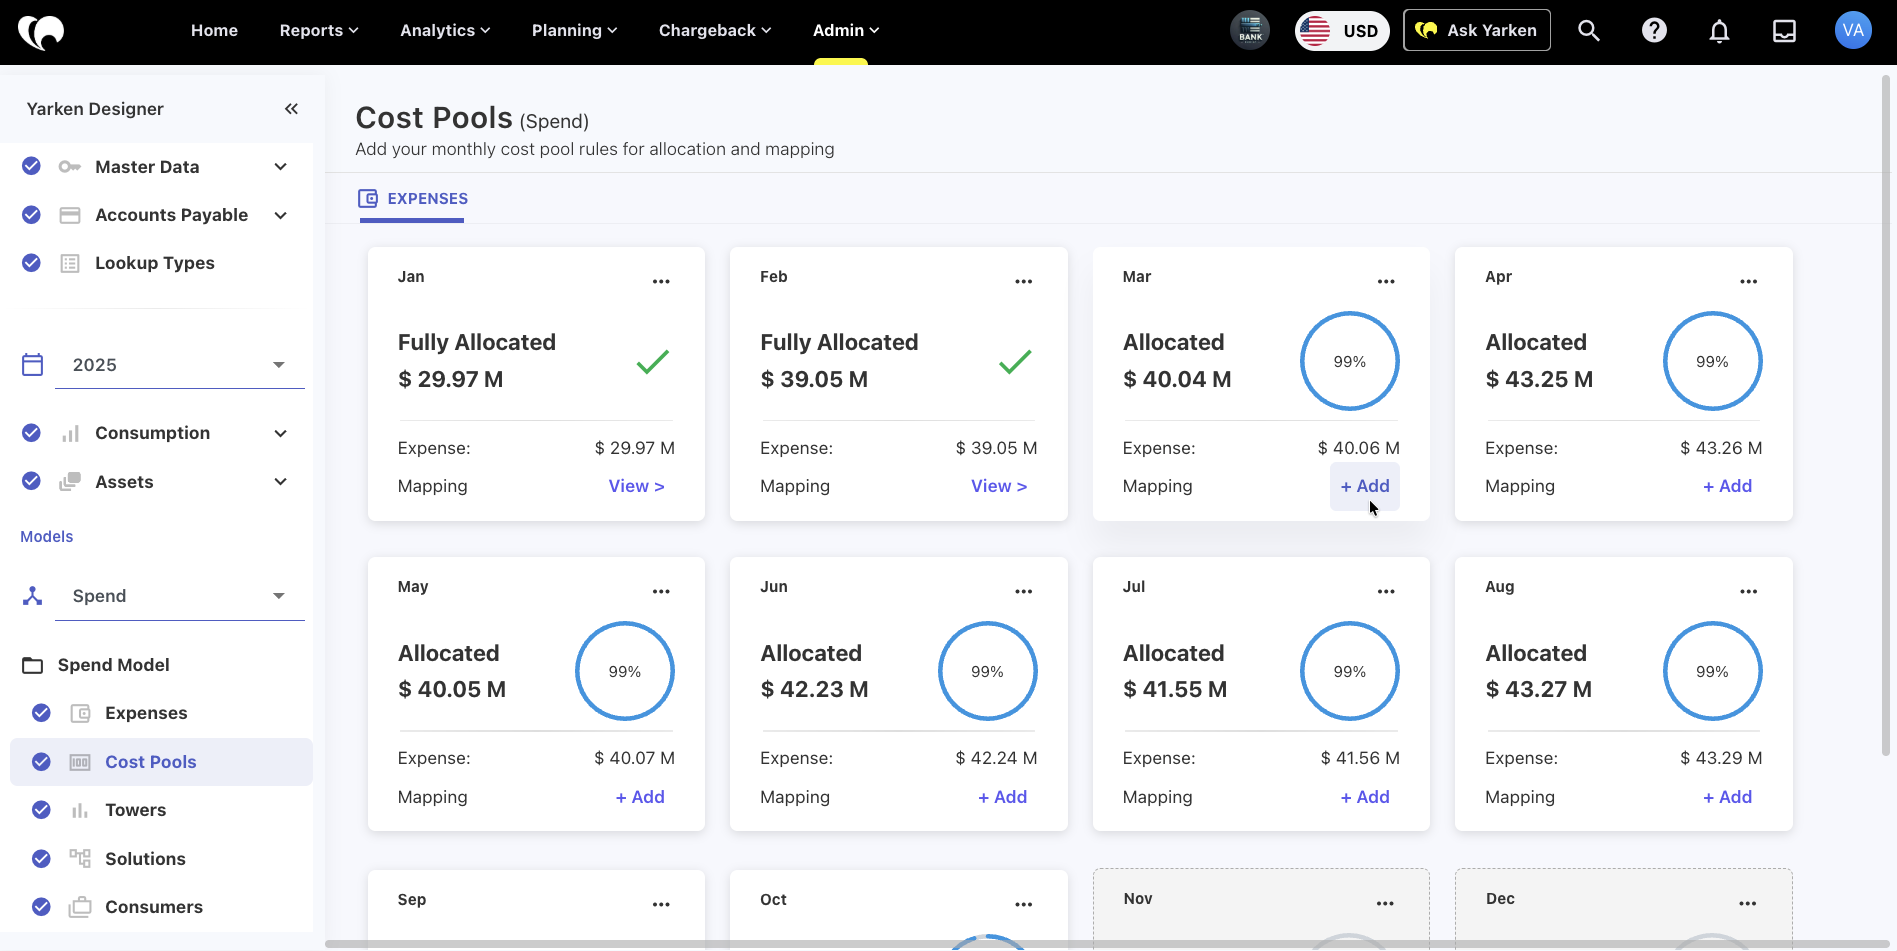Open the USD currency selector

(1342, 31)
